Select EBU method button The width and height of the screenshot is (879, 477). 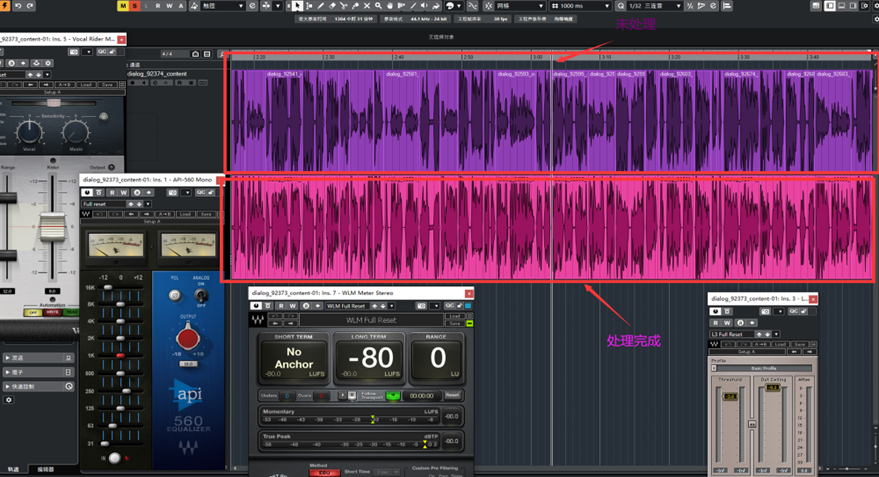coord(325,473)
